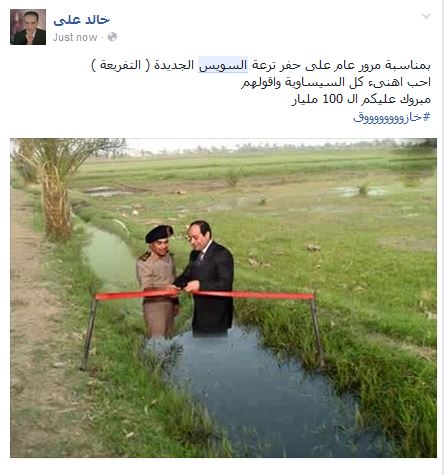Click the globe public privacy icon
Viewport: 444px width, 475px height.
(112, 37)
